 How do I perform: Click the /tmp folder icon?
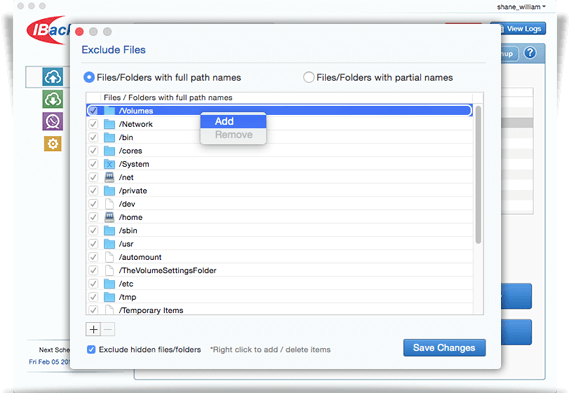[109, 297]
